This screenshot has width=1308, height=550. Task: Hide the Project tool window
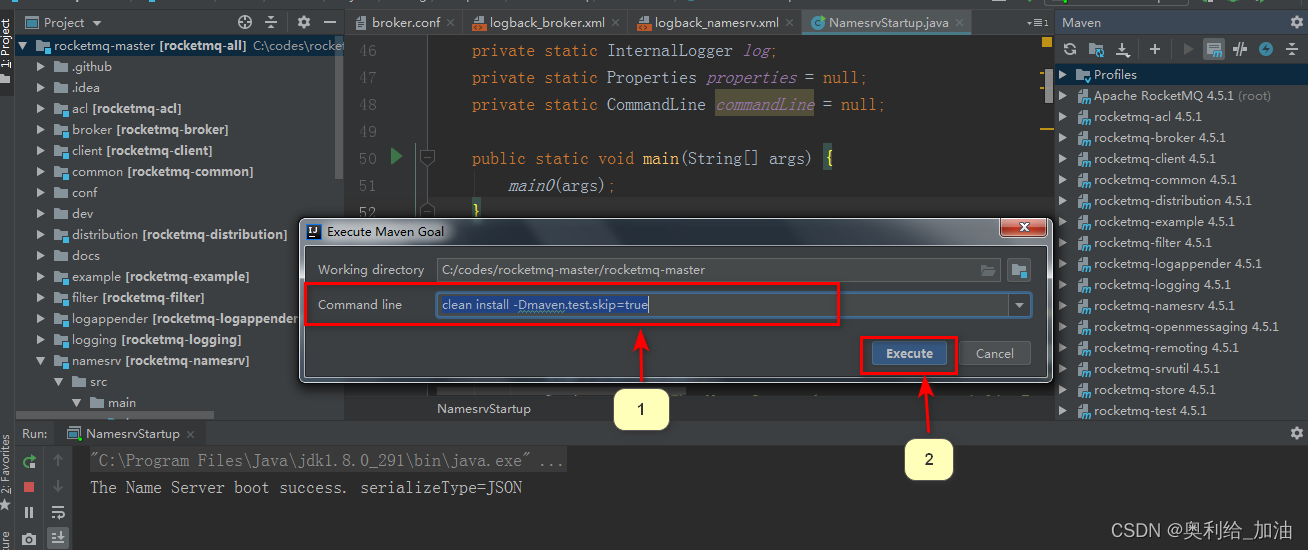click(x=330, y=22)
